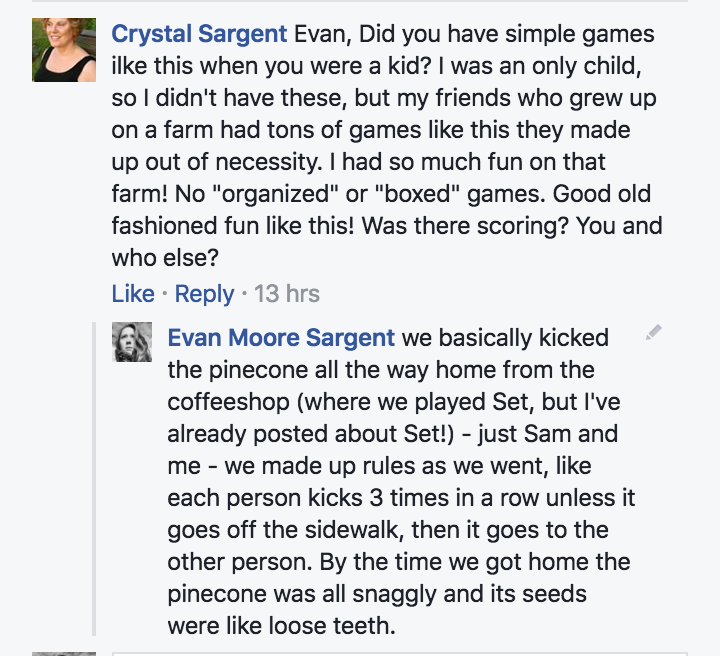
Task: Click the Crystal Sargent name link
Action: click(x=200, y=34)
